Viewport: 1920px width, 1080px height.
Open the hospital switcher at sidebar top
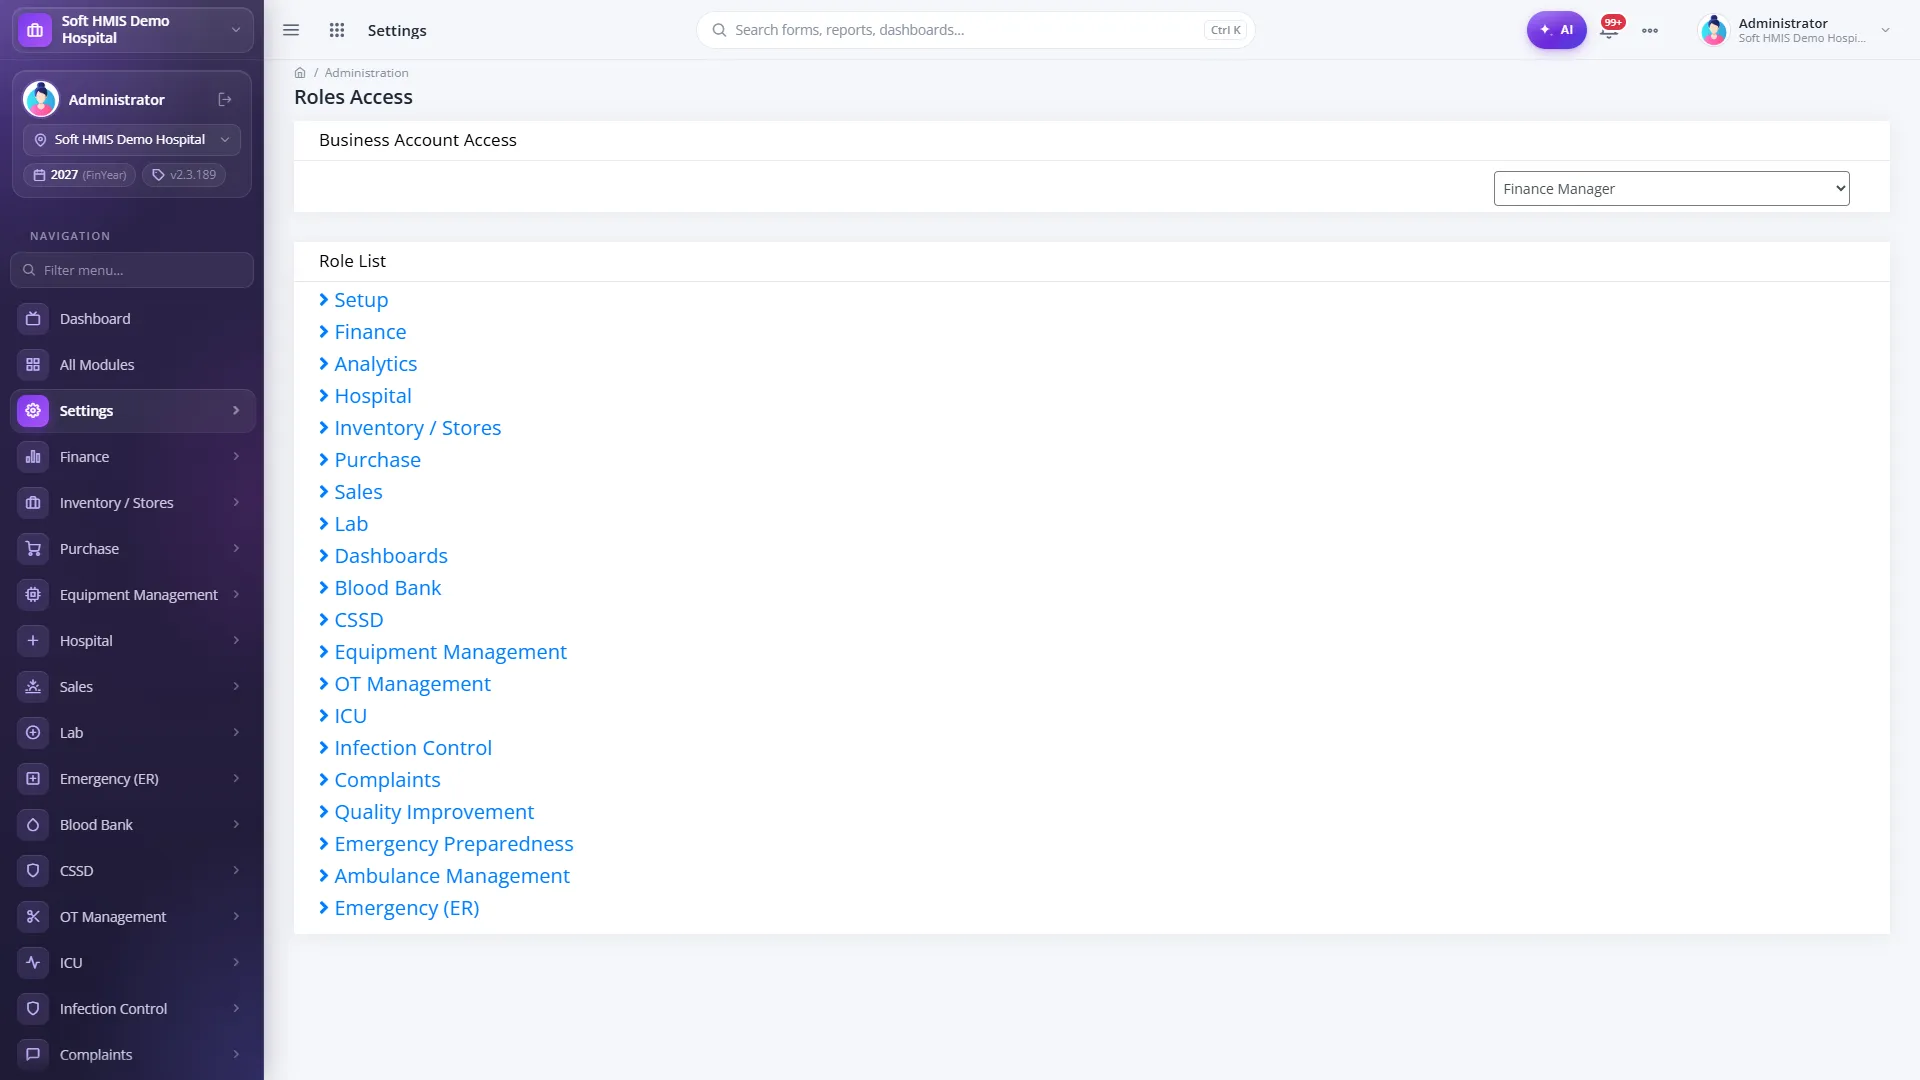click(x=132, y=30)
